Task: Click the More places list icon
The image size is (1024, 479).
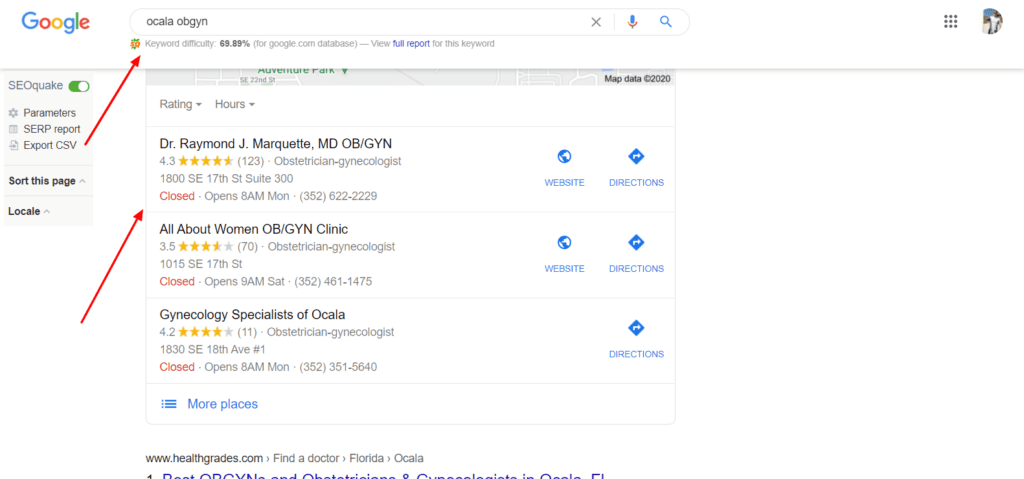Action: tap(169, 404)
